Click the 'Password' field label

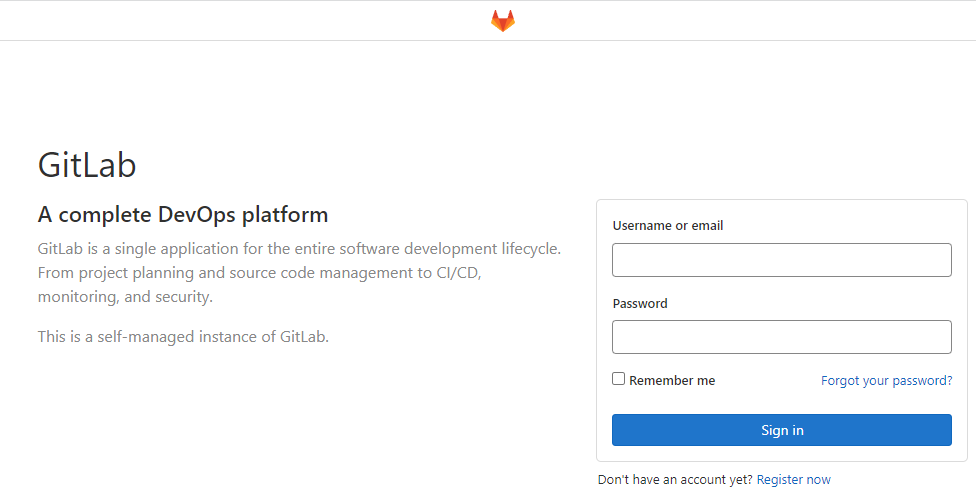coord(640,303)
